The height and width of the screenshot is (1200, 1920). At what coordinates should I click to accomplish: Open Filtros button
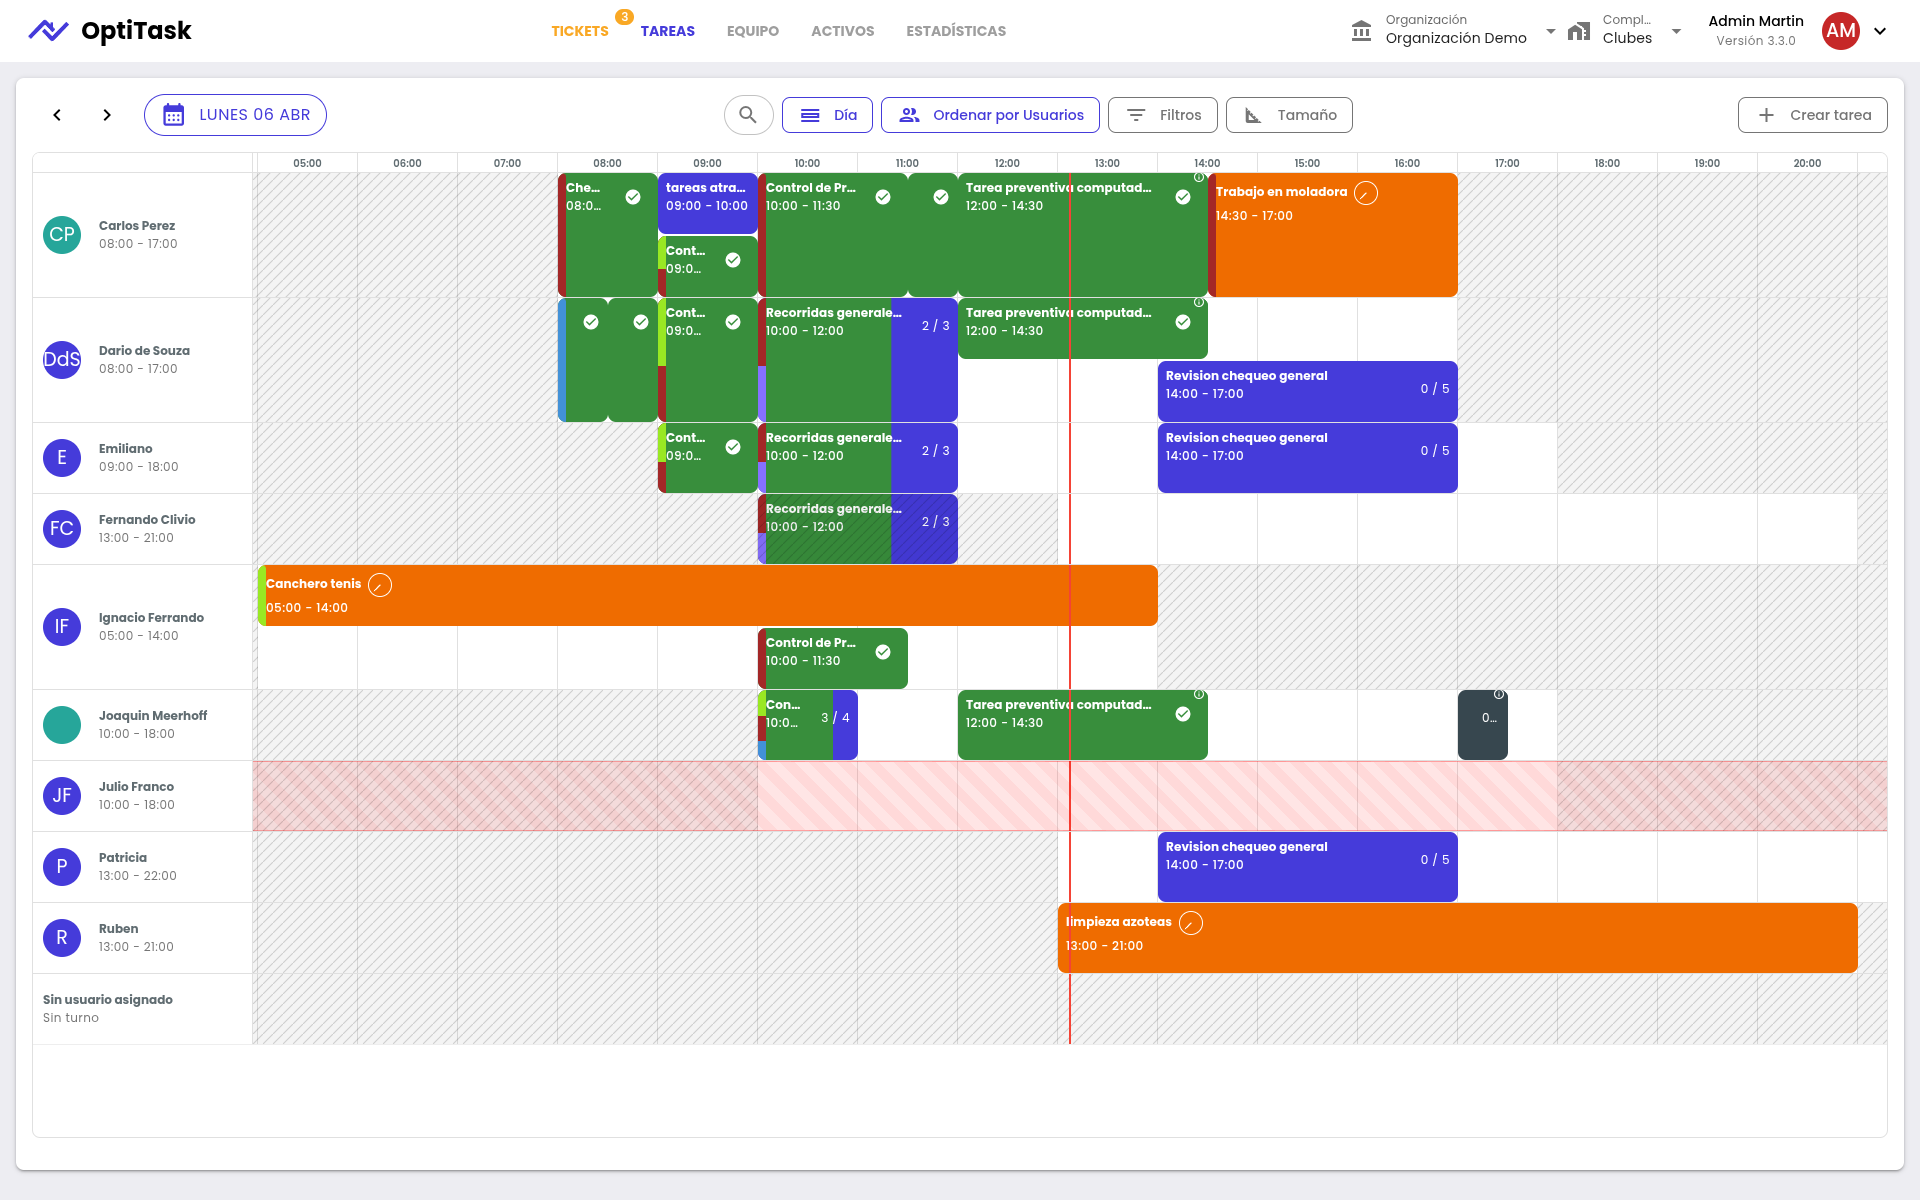[1163, 115]
